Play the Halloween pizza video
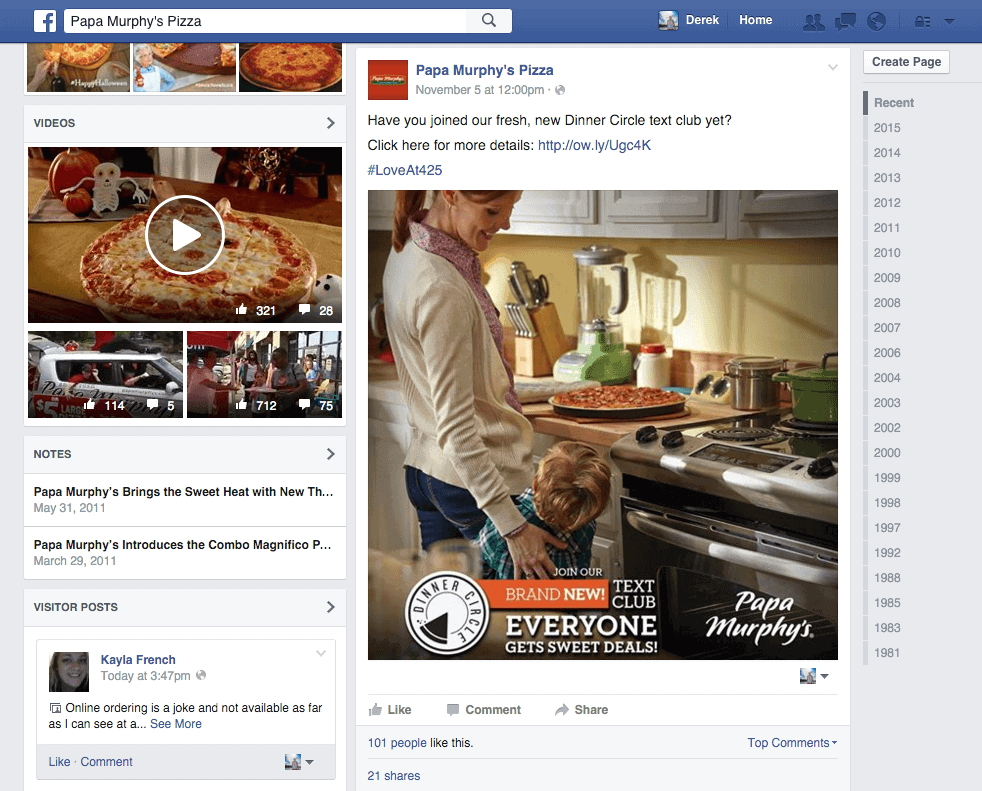Viewport: 982px width, 791px height. pyautogui.click(x=185, y=235)
